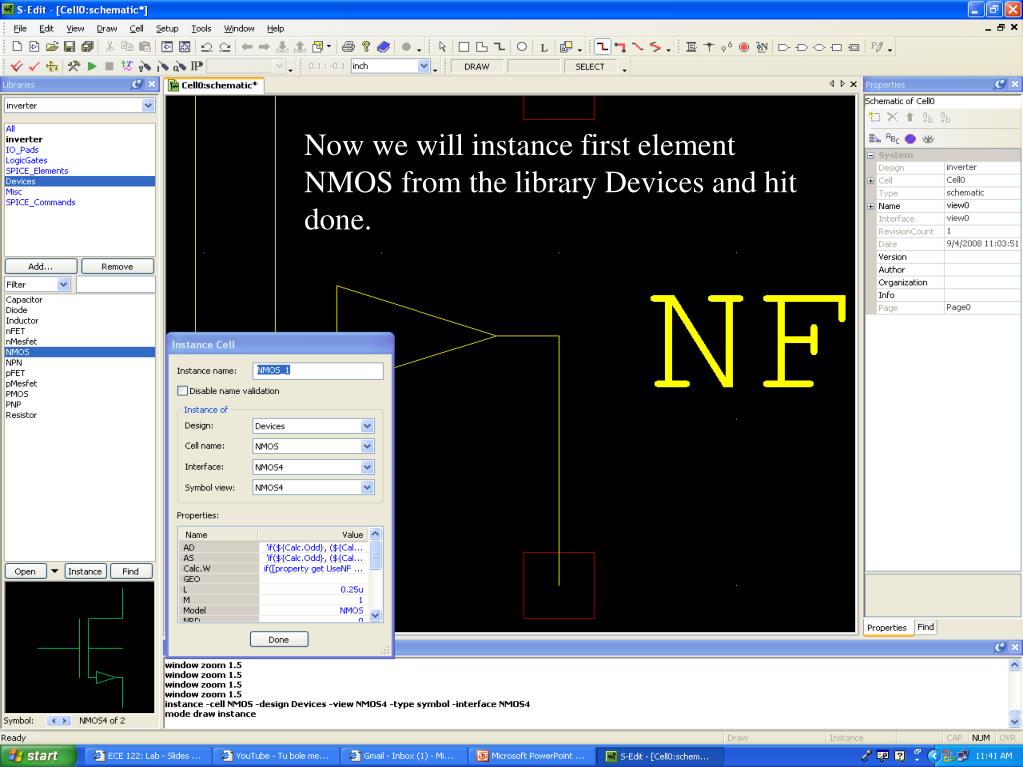Click the Print icon in the toolbar
Image resolution: width=1023 pixels, height=767 pixels.
tap(348, 46)
